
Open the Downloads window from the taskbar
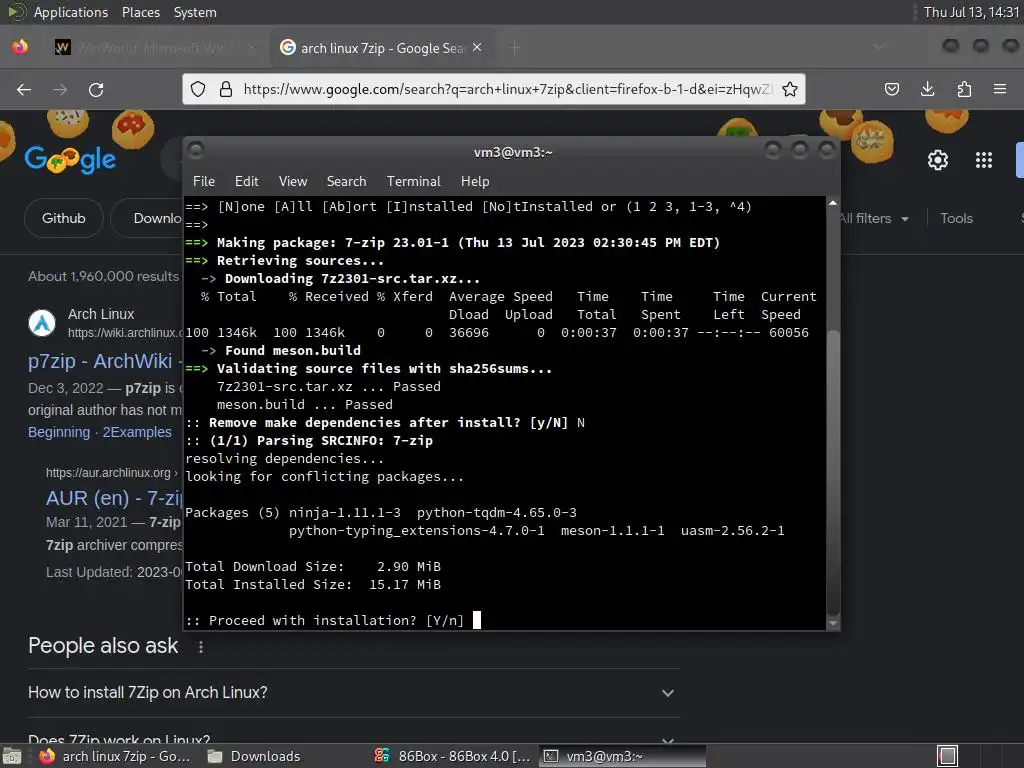pyautogui.click(x=254, y=756)
